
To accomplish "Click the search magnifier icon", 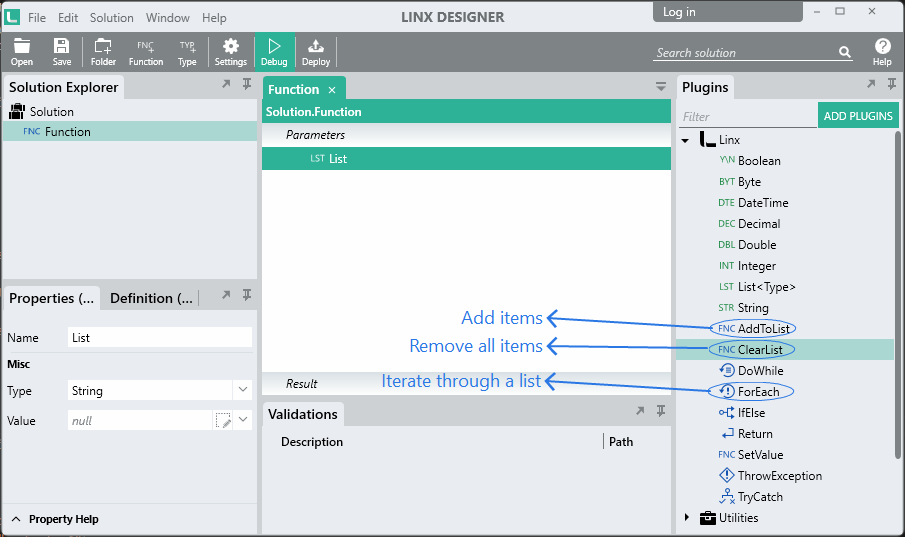I will coord(844,52).
